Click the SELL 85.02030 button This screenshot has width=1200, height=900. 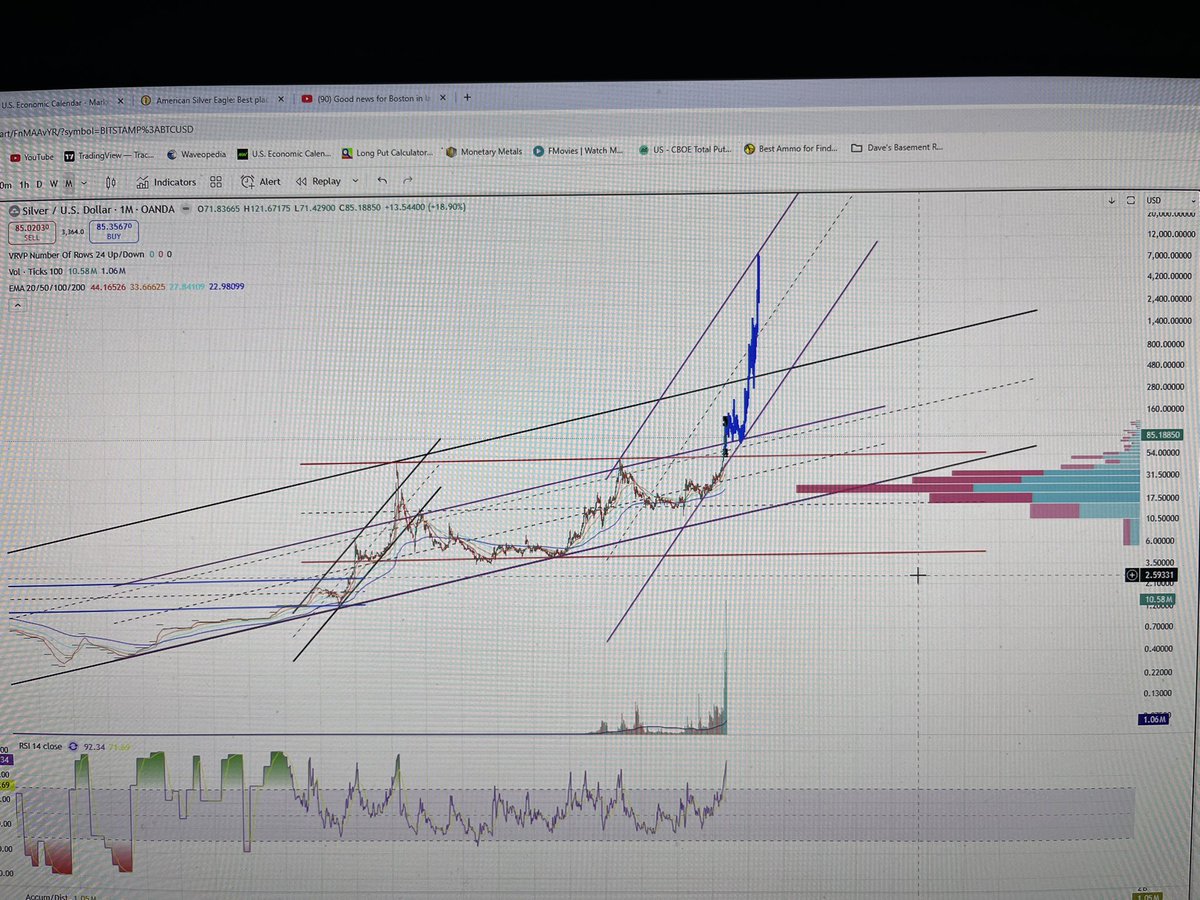tap(31, 231)
